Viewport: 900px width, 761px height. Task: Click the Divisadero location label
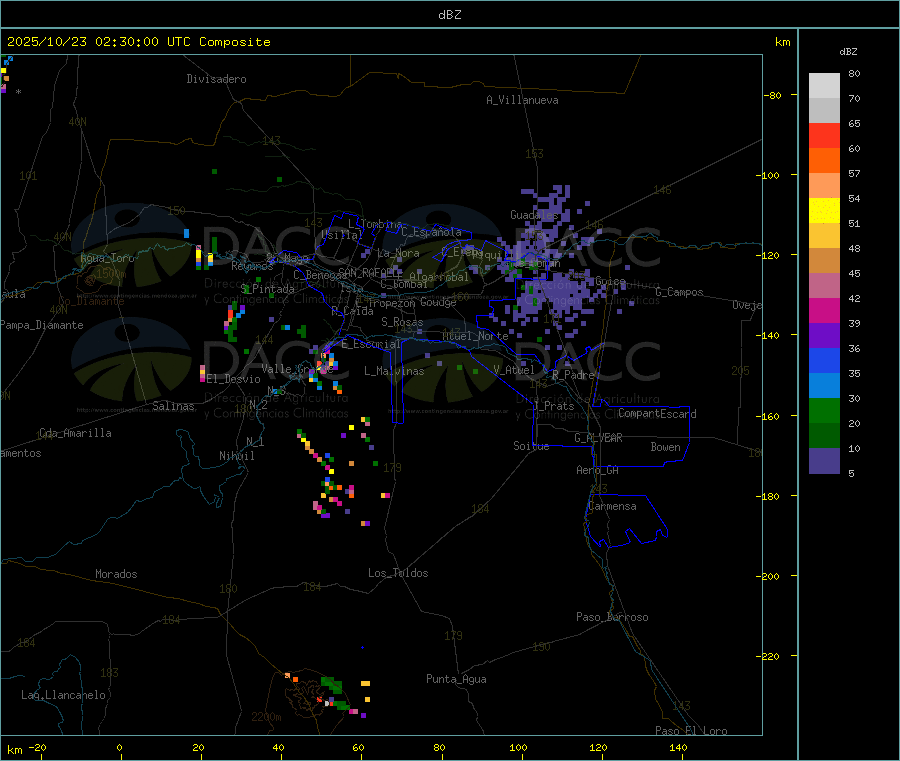[x=216, y=79]
